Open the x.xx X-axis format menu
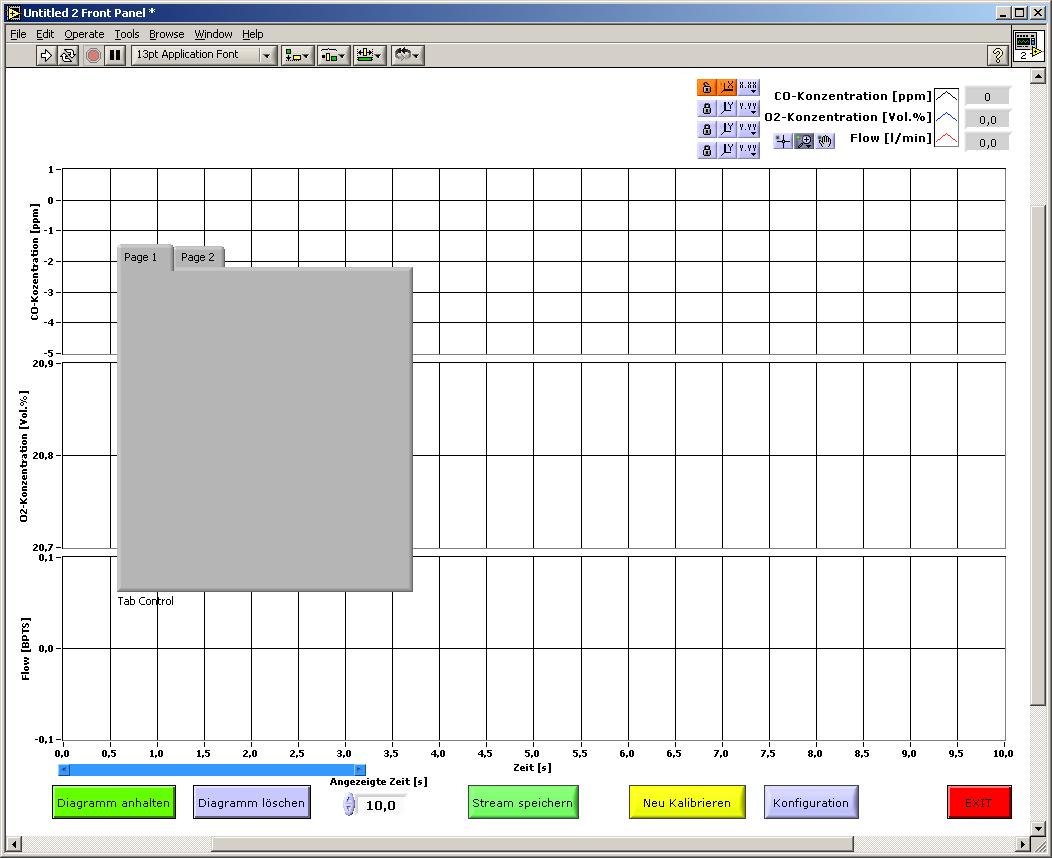The width and height of the screenshot is (1052, 858). point(748,87)
